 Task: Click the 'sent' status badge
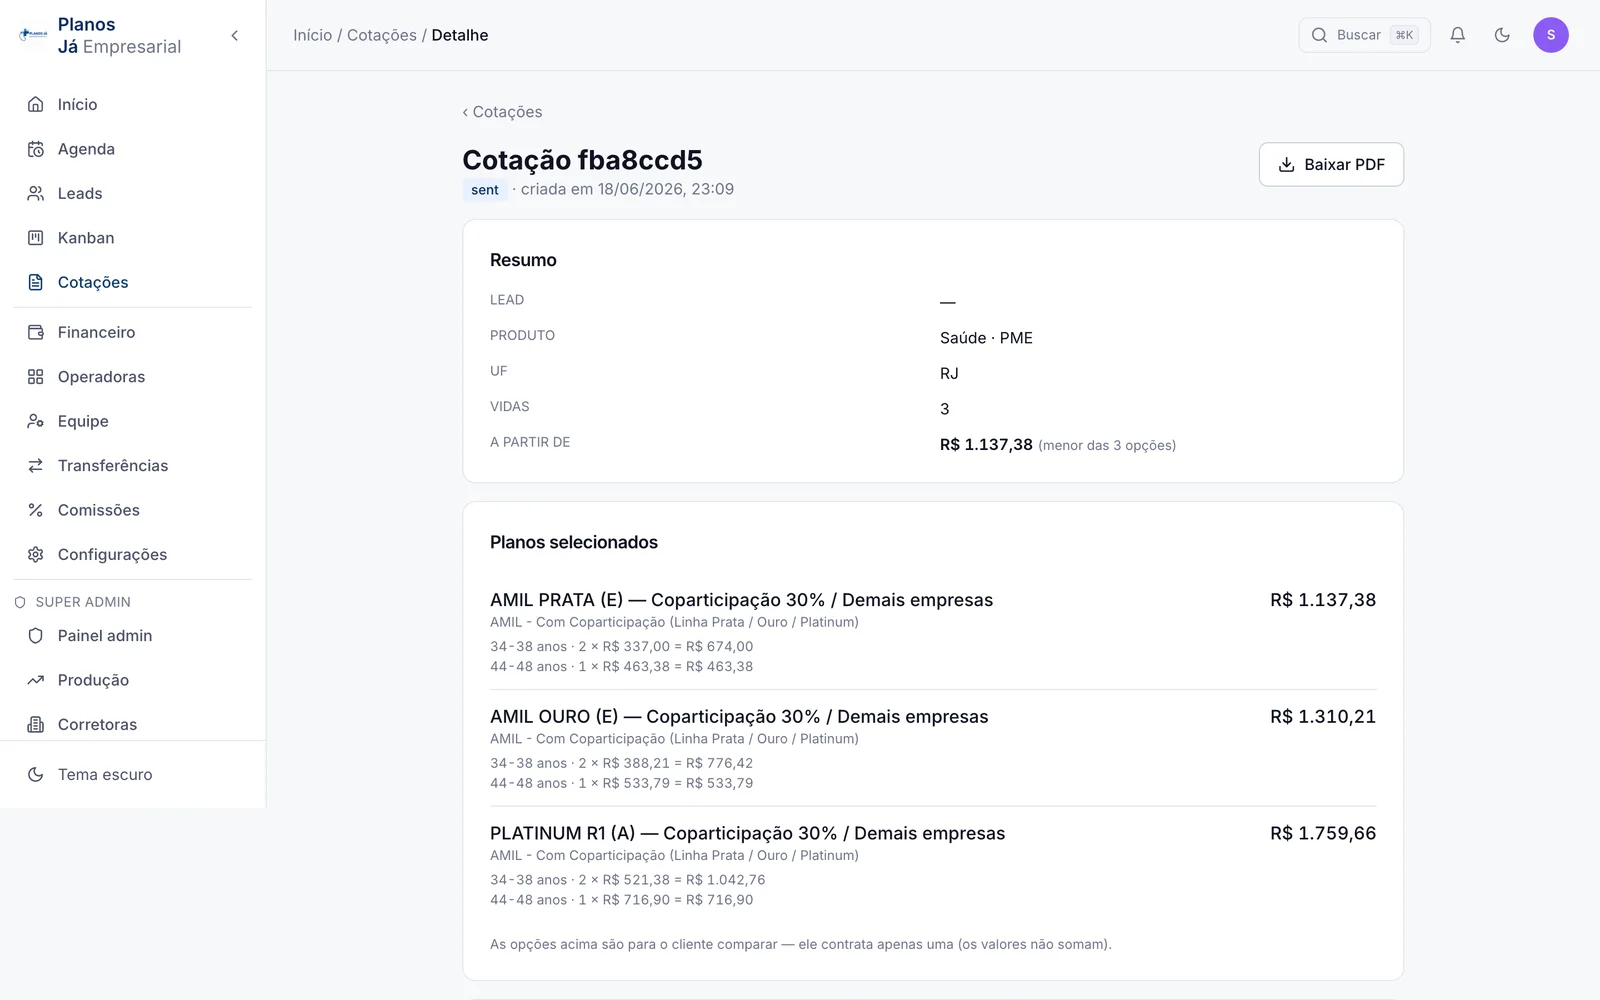485,190
